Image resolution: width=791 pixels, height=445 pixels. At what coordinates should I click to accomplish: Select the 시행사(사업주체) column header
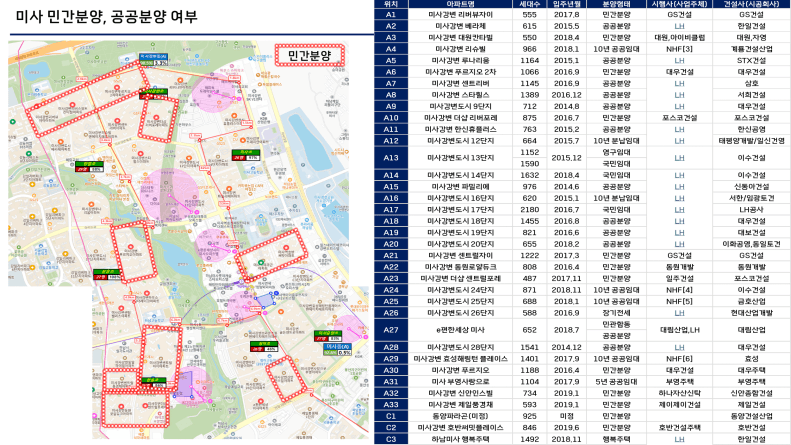[679, 4]
